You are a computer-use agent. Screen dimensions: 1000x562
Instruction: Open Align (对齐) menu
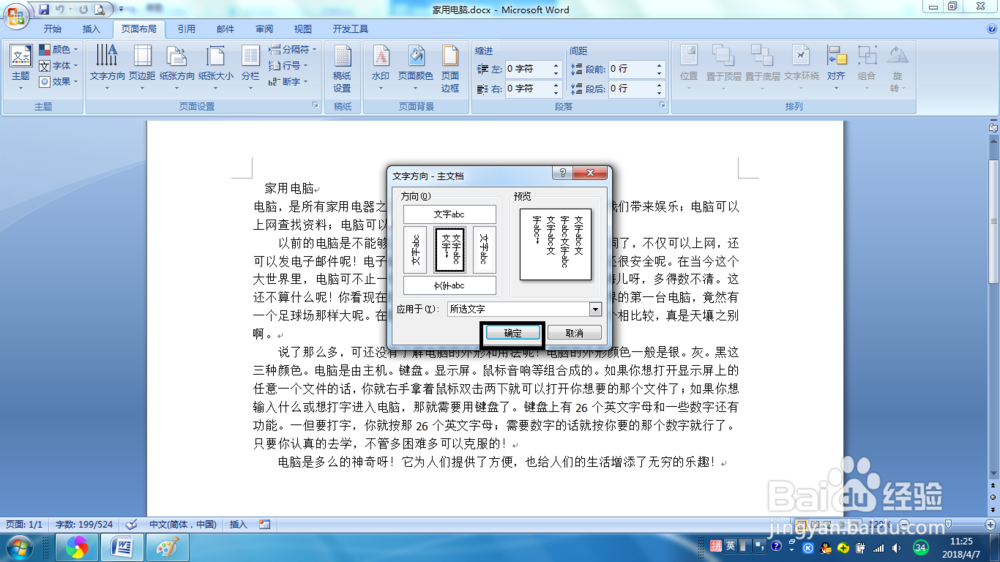pyautogui.click(x=836, y=66)
